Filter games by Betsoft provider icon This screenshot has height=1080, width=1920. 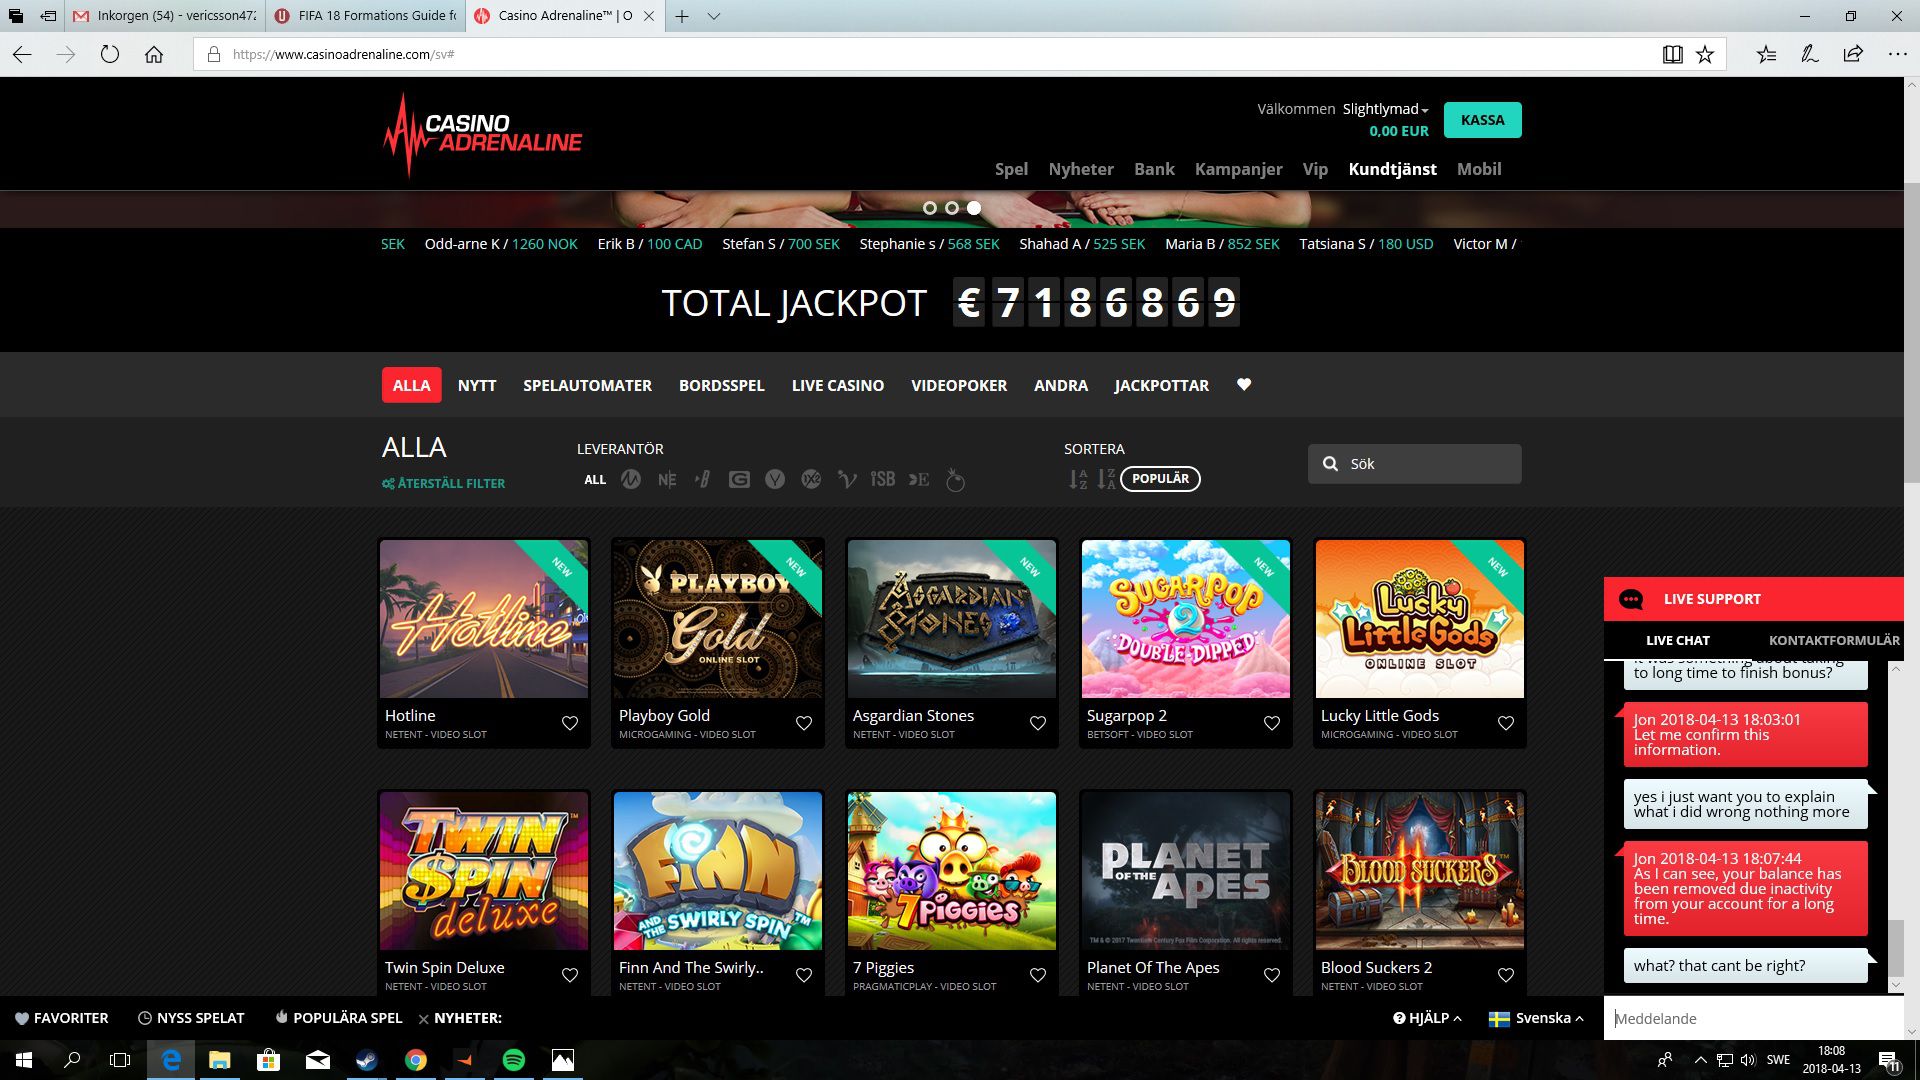(x=703, y=480)
